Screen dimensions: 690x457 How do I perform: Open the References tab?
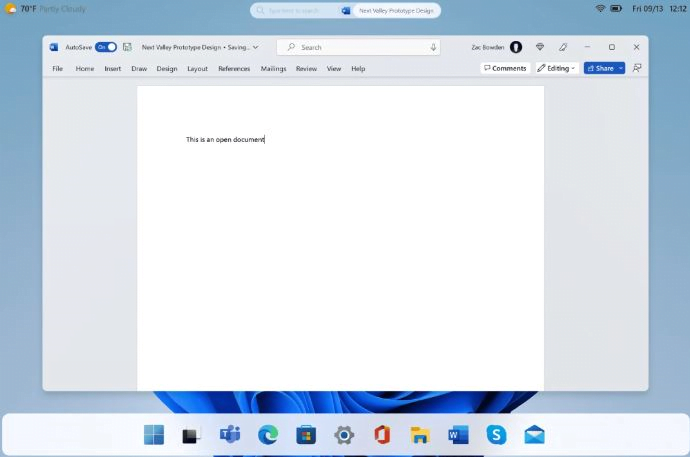[x=234, y=69]
